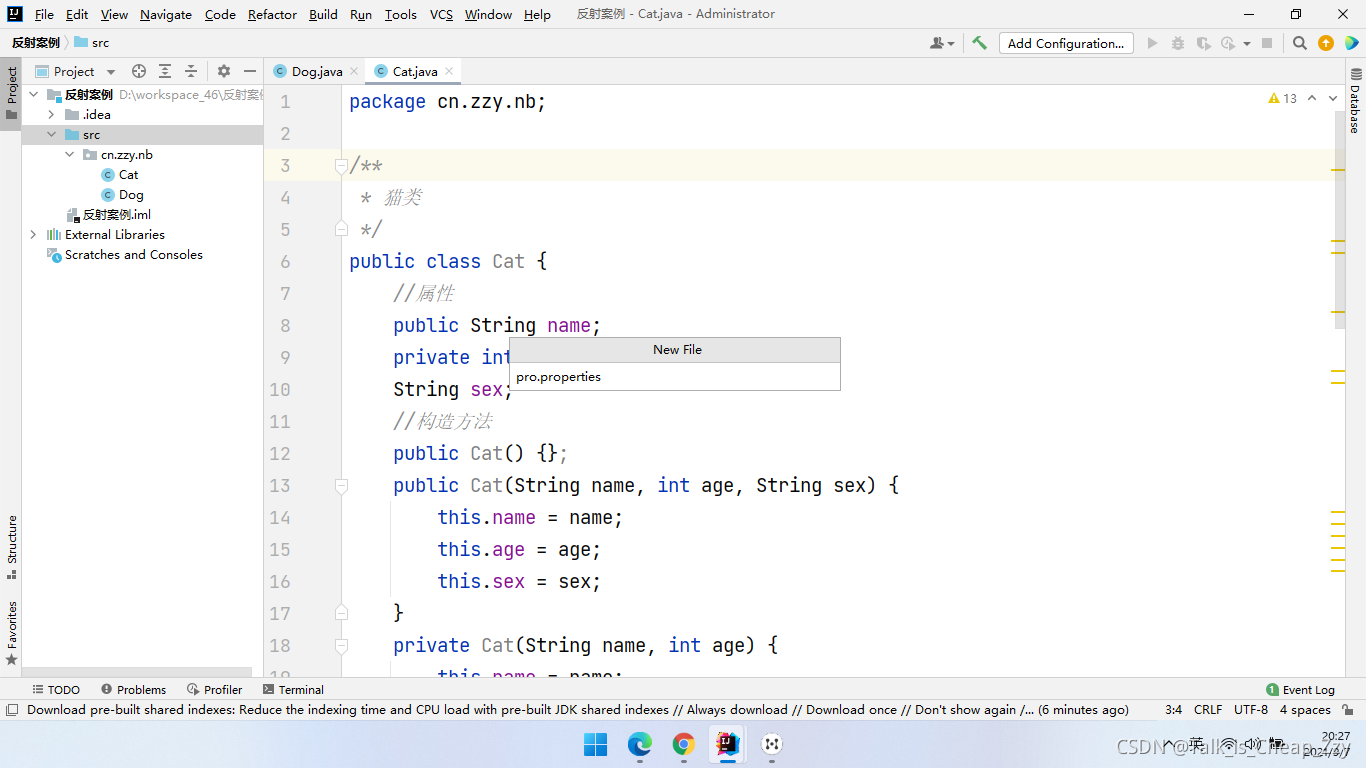Viewport: 1366px width, 768px height.
Task: Open the Project panel gear options
Action: [224, 71]
